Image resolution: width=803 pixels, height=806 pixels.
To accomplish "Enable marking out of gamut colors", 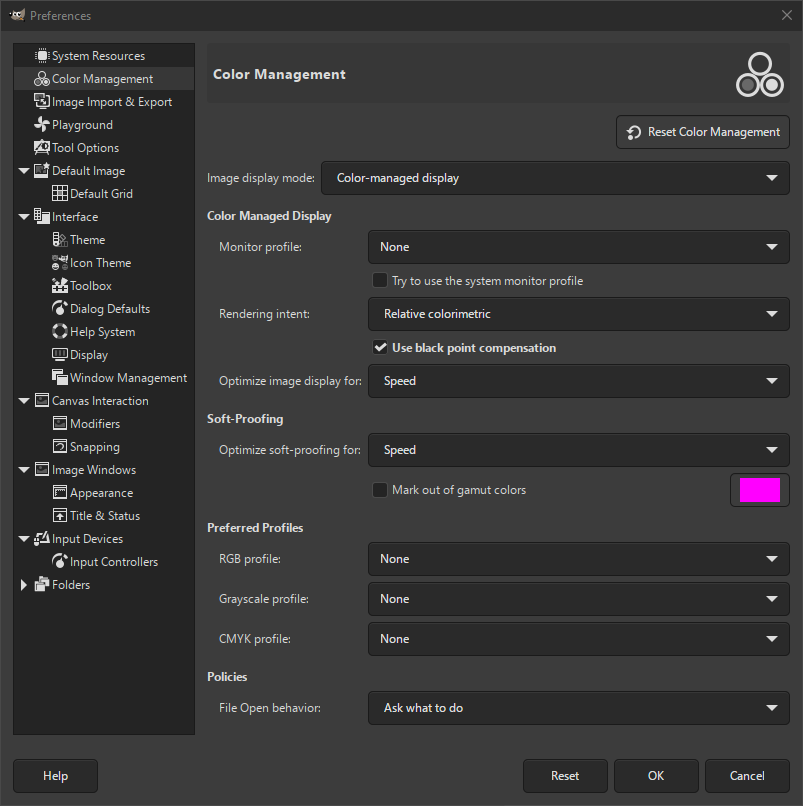I will tap(380, 489).
